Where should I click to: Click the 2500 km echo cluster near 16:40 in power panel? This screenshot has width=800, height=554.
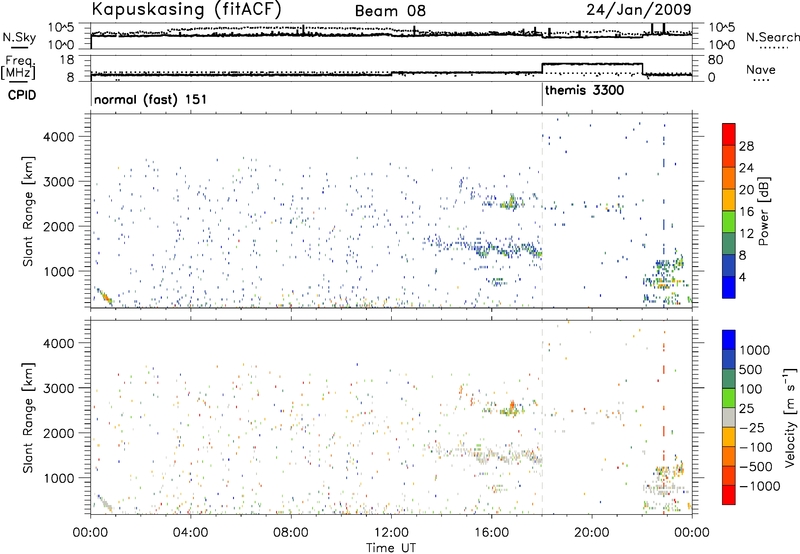tap(511, 203)
